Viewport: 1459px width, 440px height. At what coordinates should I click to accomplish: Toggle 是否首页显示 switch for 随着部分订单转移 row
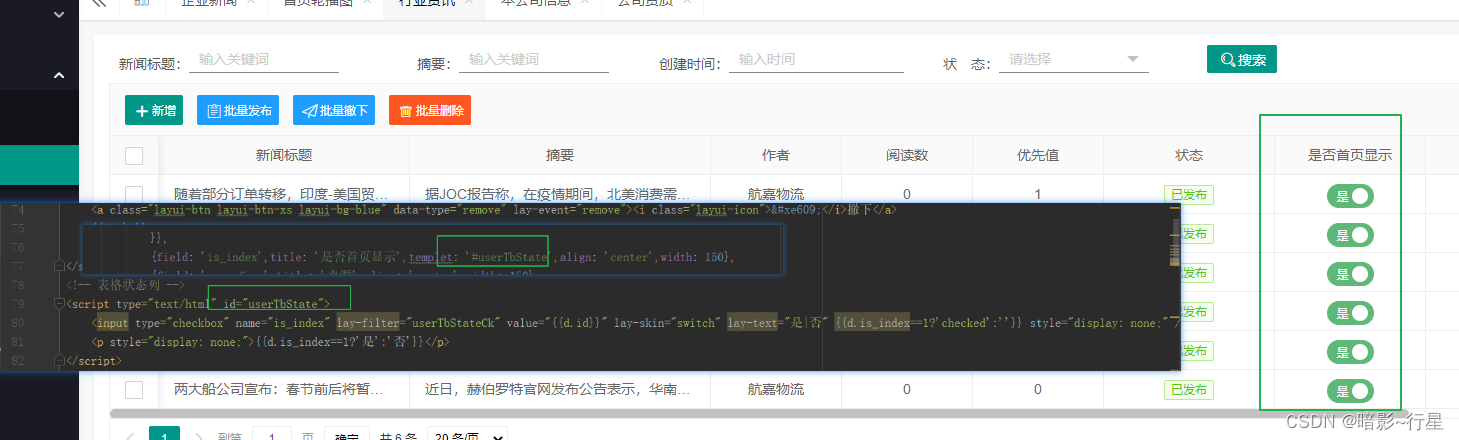1350,196
